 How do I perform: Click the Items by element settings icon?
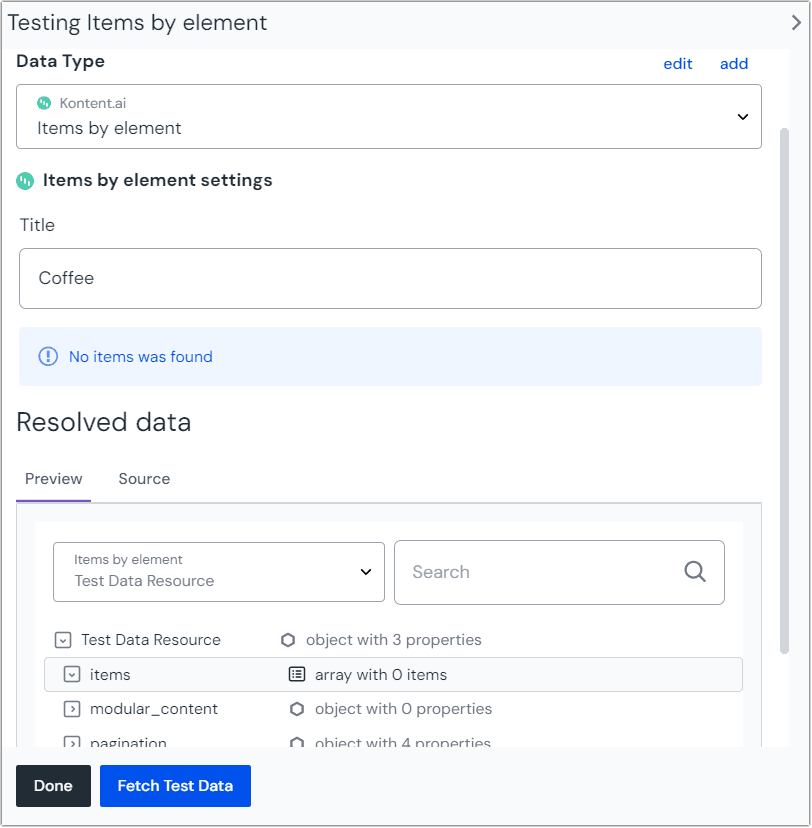[x=25, y=181]
